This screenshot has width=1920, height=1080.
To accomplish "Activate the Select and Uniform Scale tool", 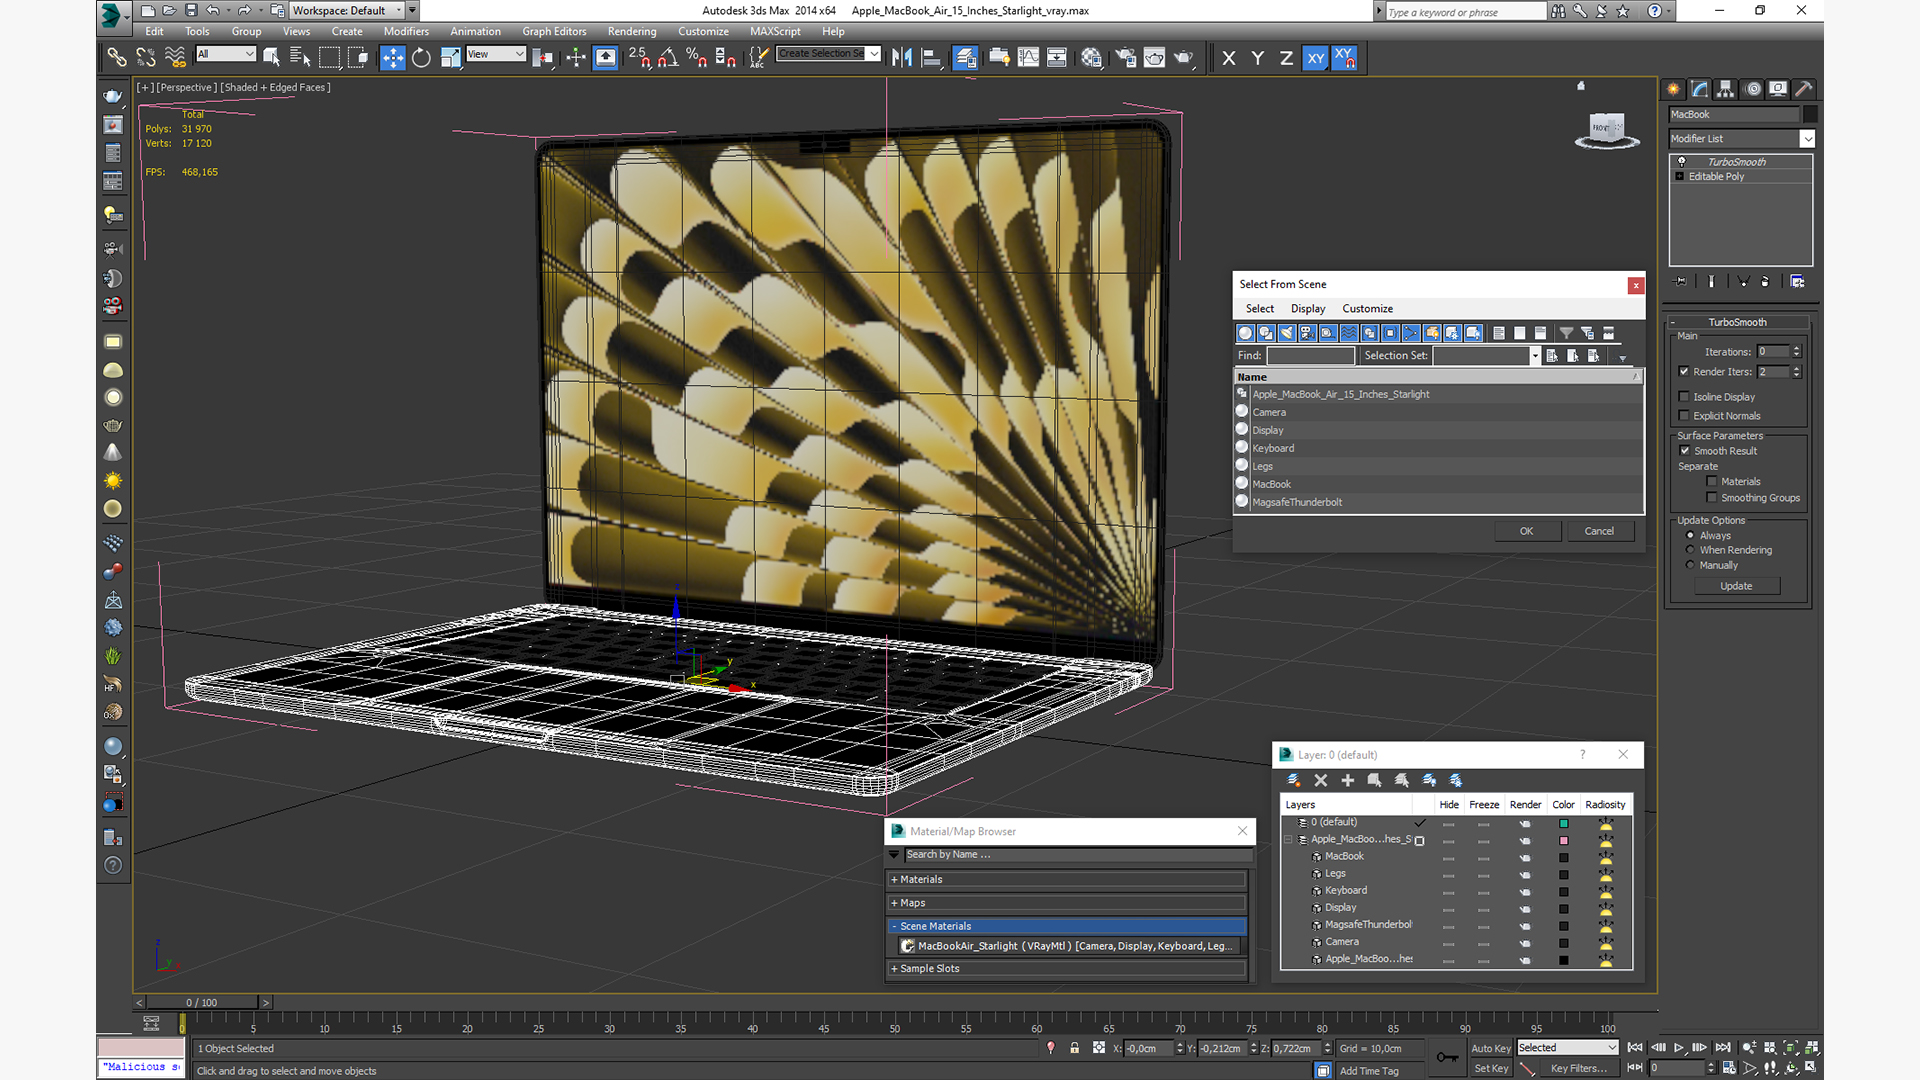I will pyautogui.click(x=450, y=58).
